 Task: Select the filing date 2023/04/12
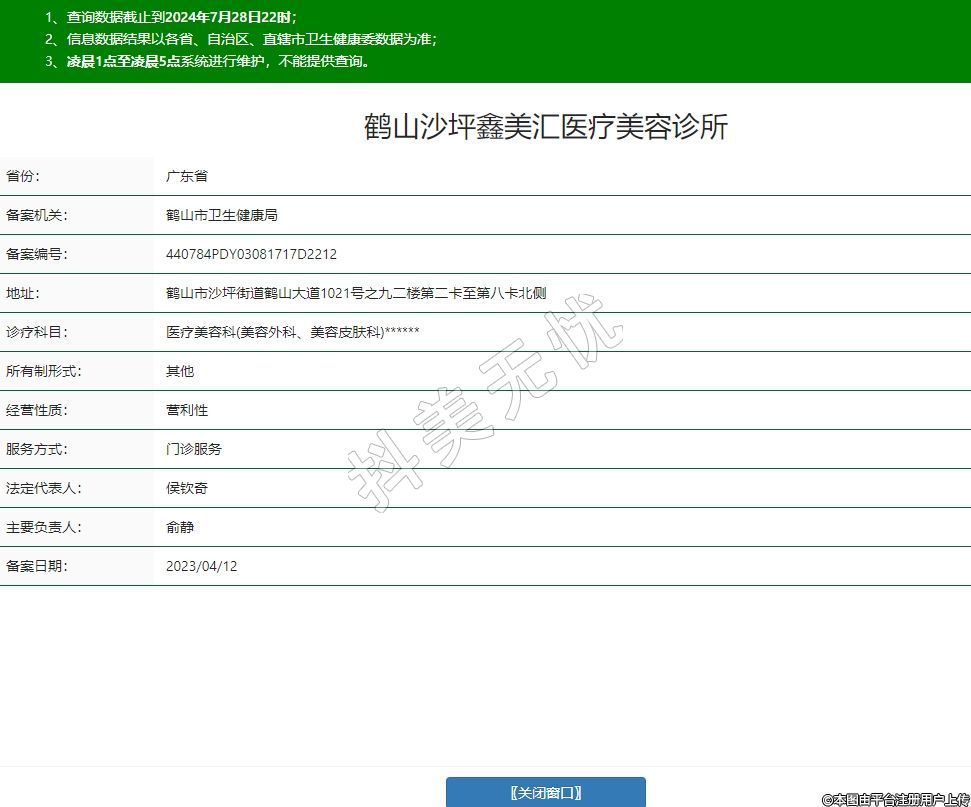[x=202, y=566]
